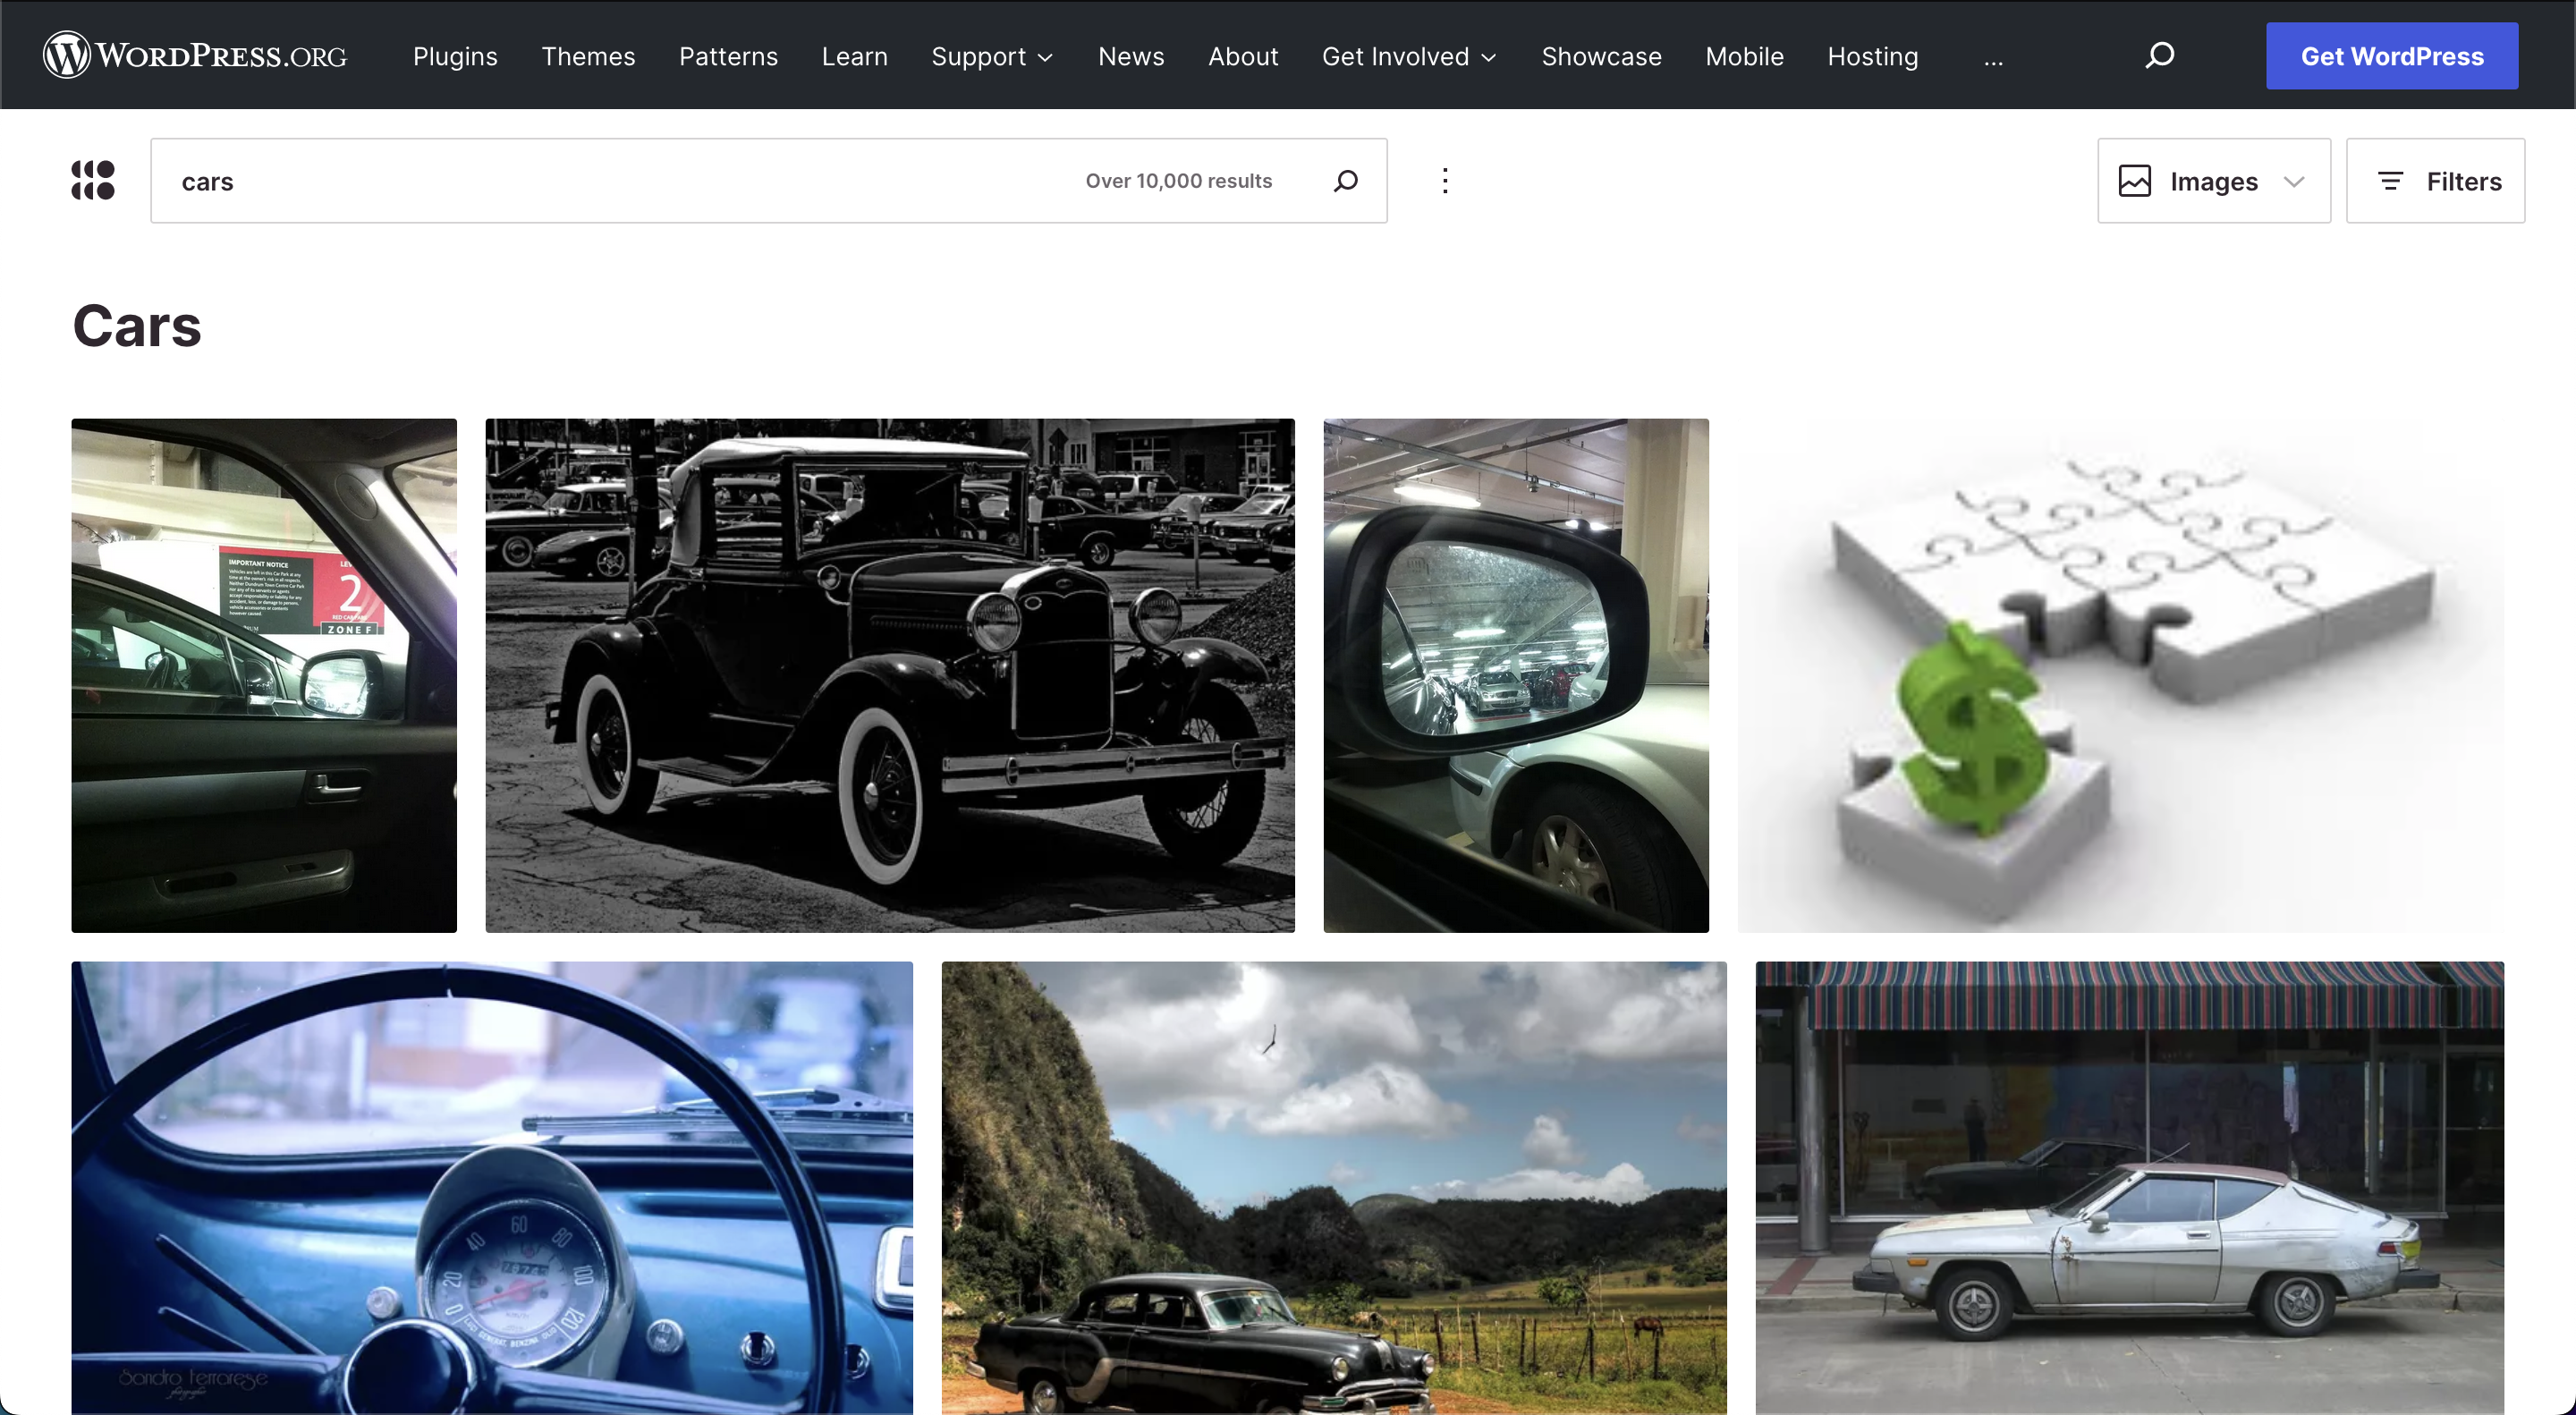Submit the cars search query
Image resolution: width=2576 pixels, height=1415 pixels.
(1346, 181)
